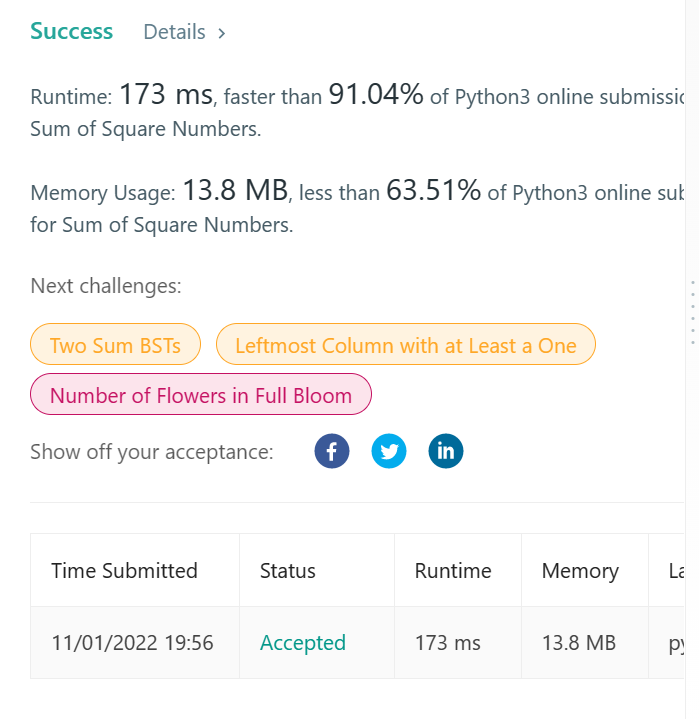Click the 173 ms cell in the table
Screen dimensions: 699x719
point(448,643)
